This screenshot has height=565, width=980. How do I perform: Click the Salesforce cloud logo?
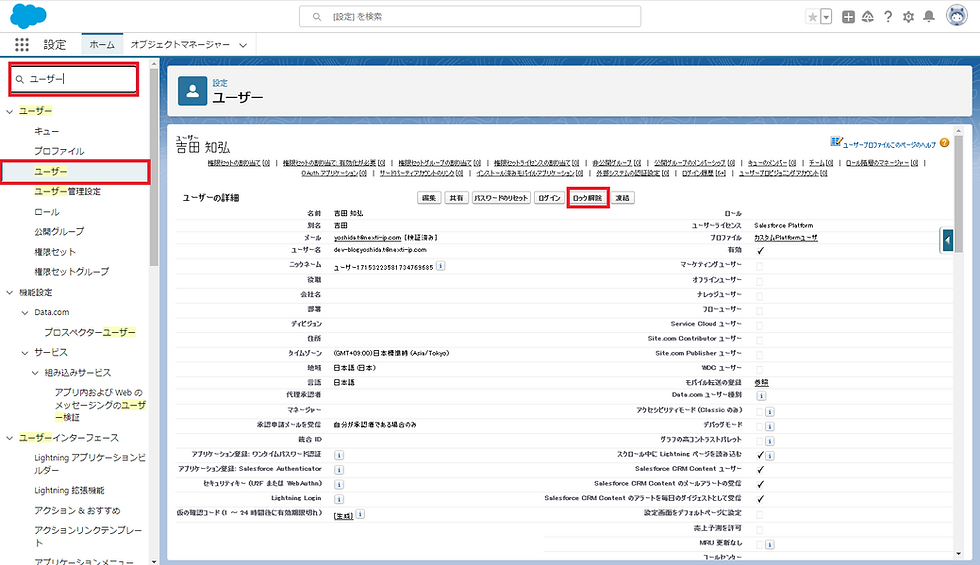(28, 16)
